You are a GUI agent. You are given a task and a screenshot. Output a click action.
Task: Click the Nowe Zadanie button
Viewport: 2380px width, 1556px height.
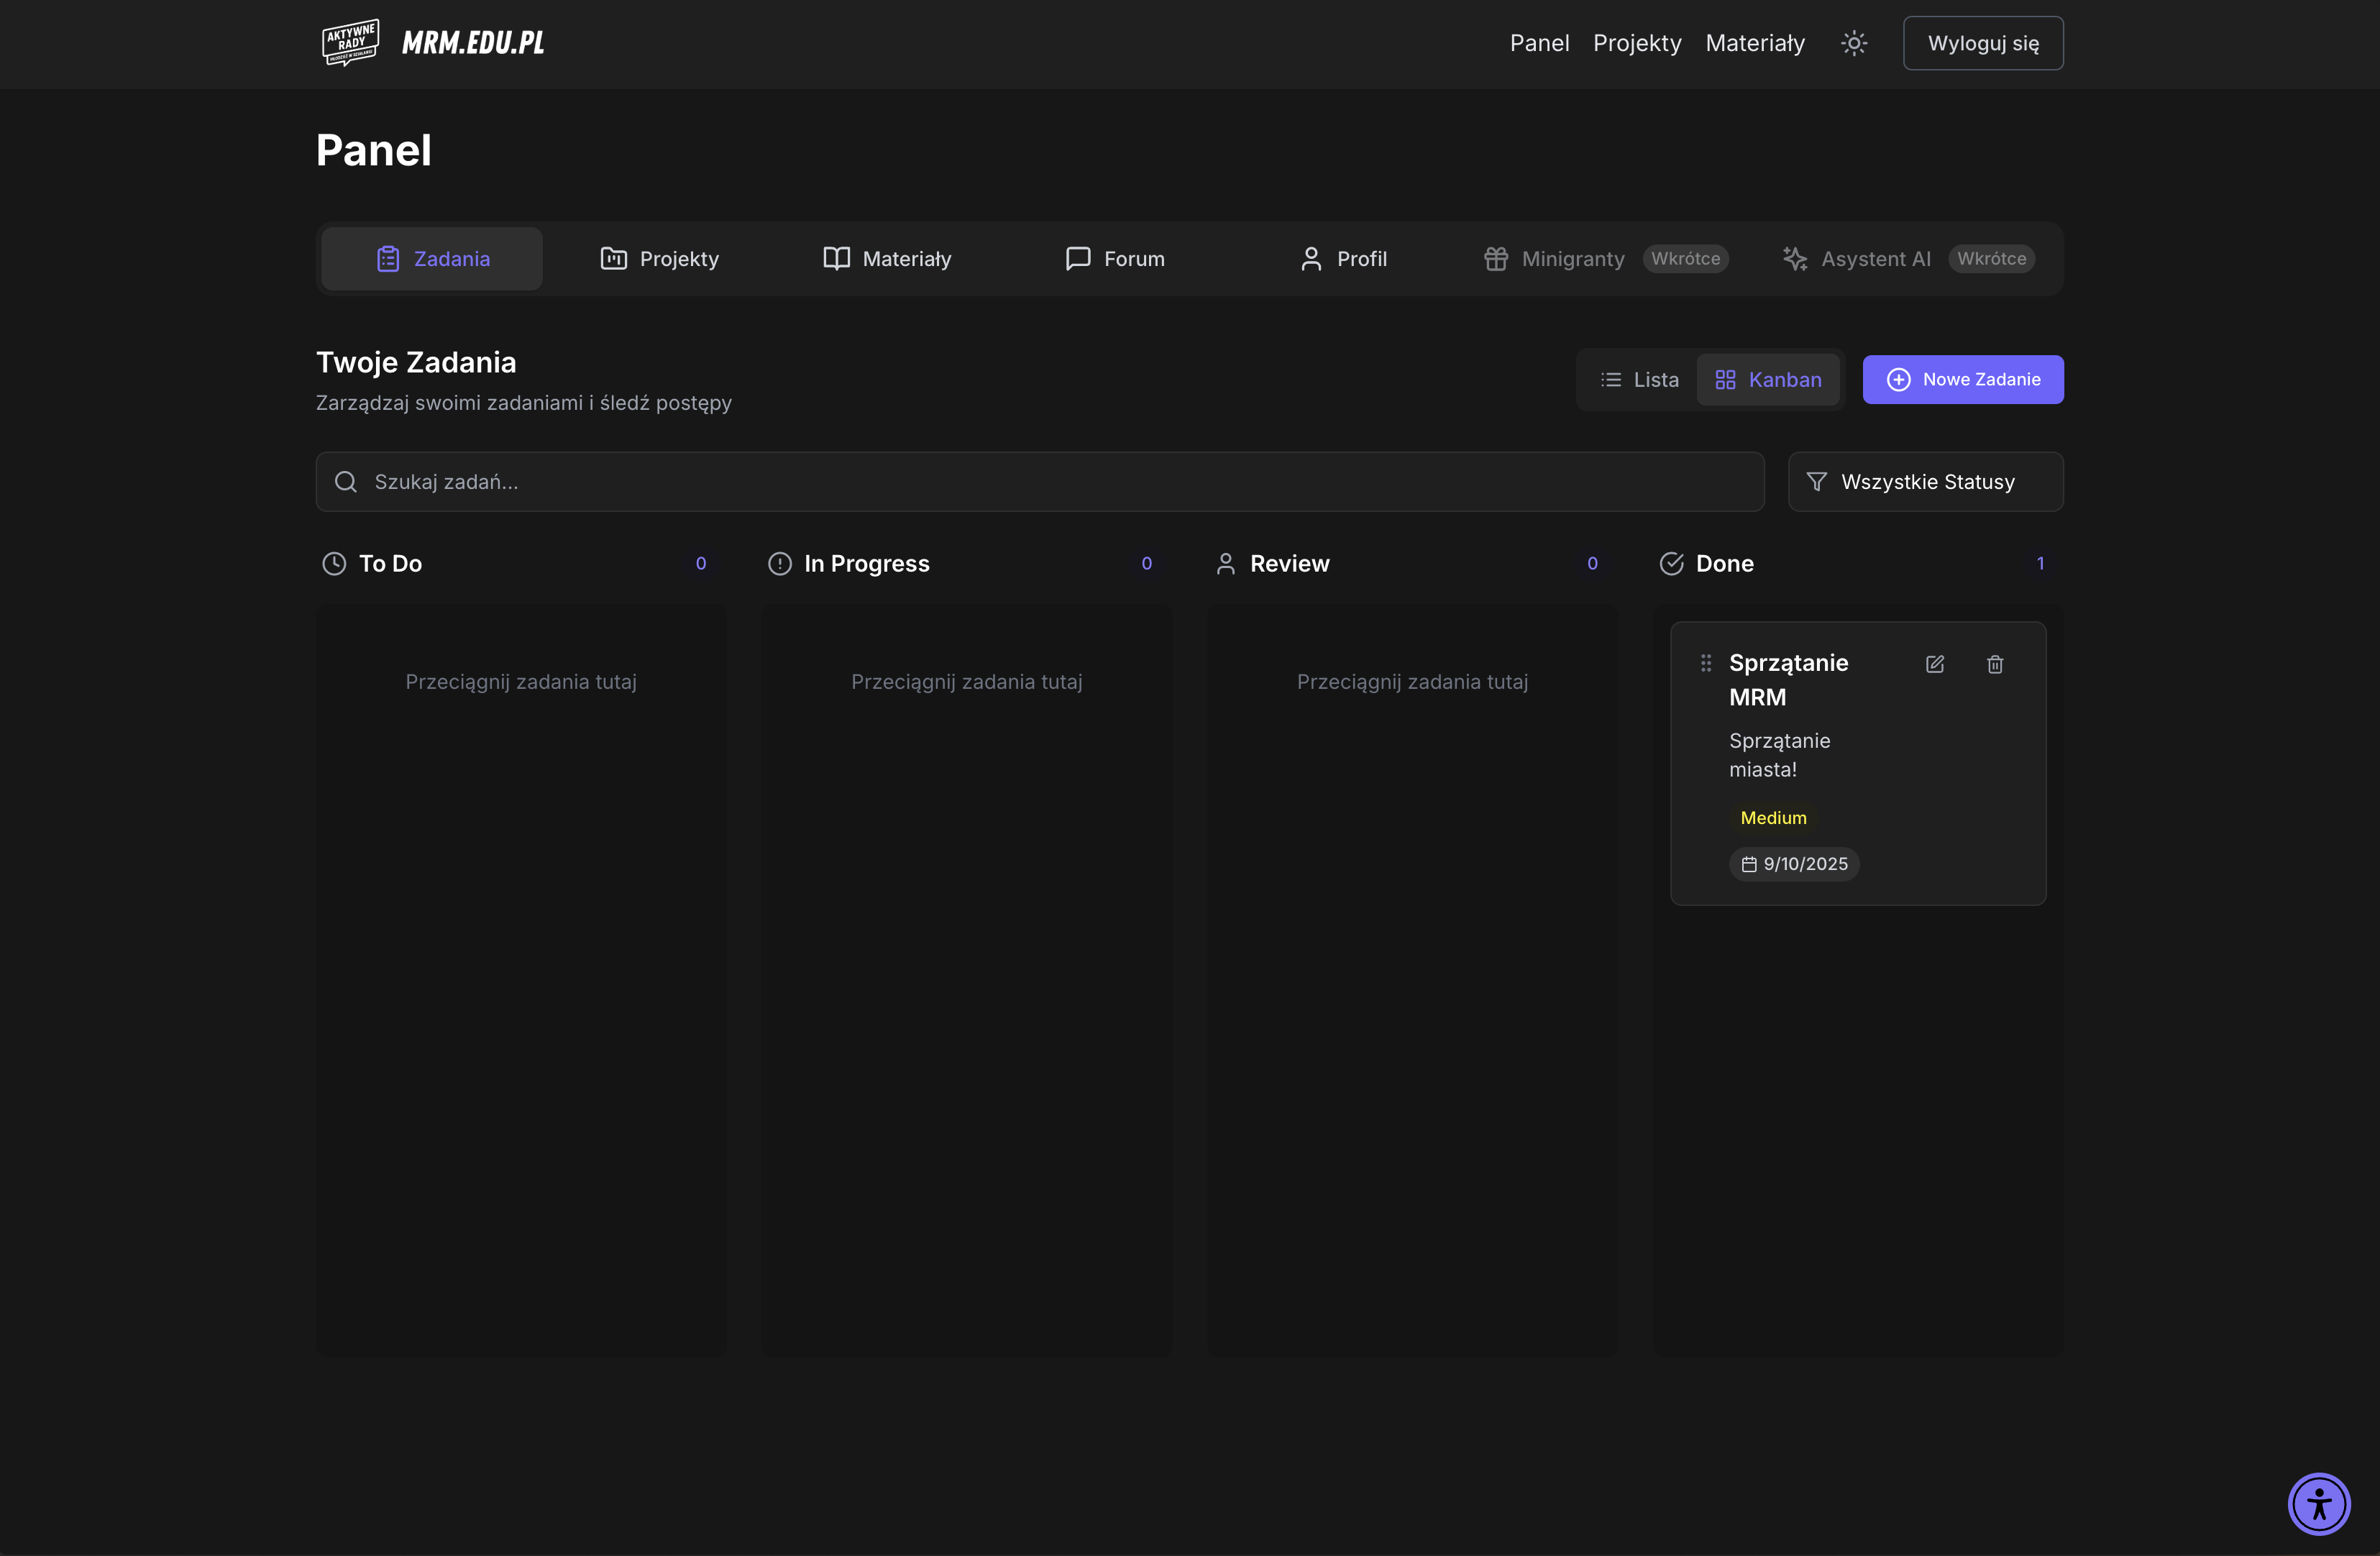pos(1962,380)
